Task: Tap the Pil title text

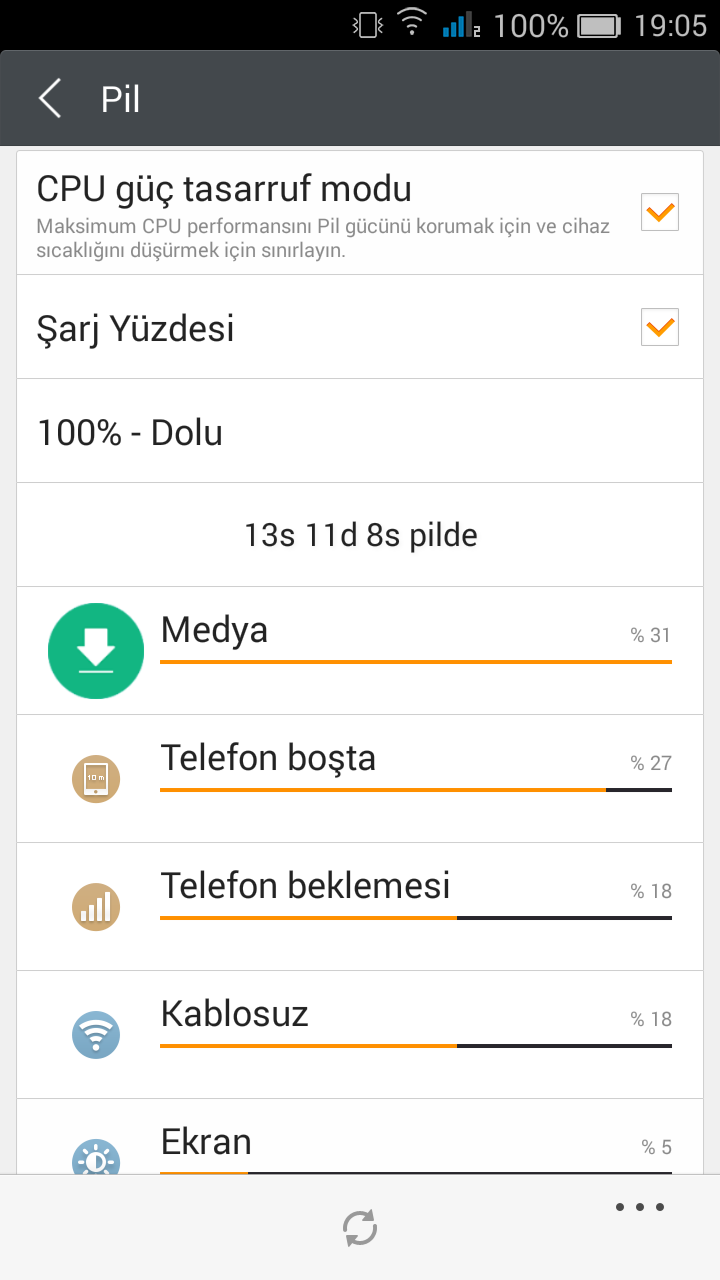Action: (x=120, y=99)
